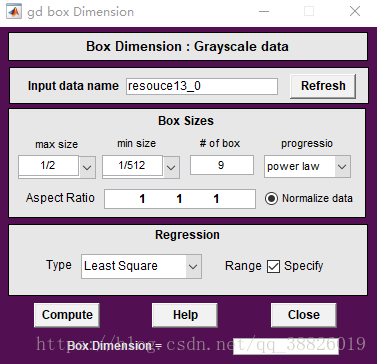Click the Box Sizes heading text
The image size is (377, 364).
point(186,121)
